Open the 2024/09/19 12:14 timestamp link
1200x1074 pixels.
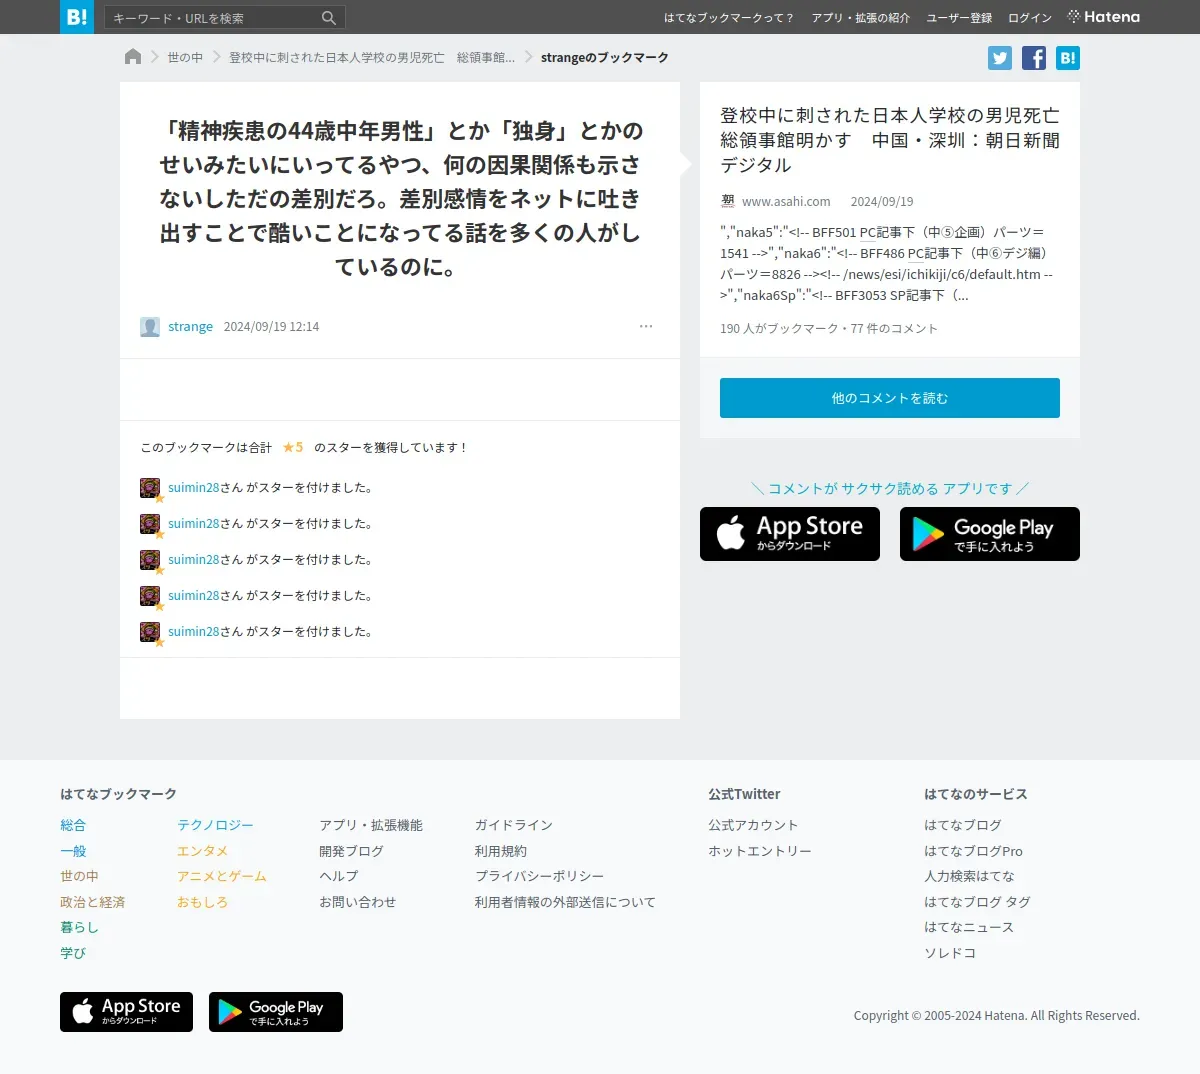click(271, 327)
